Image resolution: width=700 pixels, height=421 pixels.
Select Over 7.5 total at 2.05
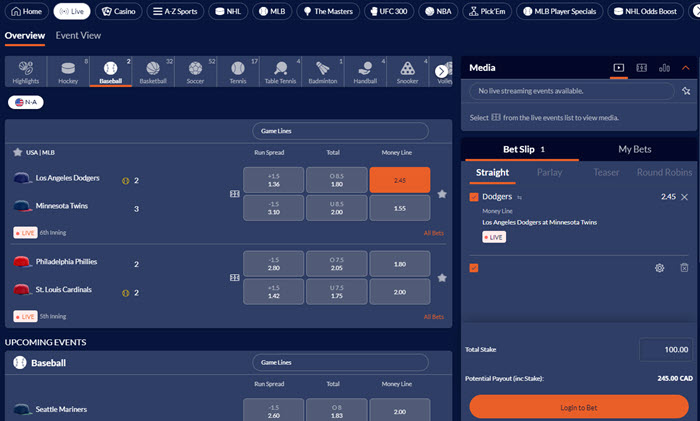pos(337,264)
